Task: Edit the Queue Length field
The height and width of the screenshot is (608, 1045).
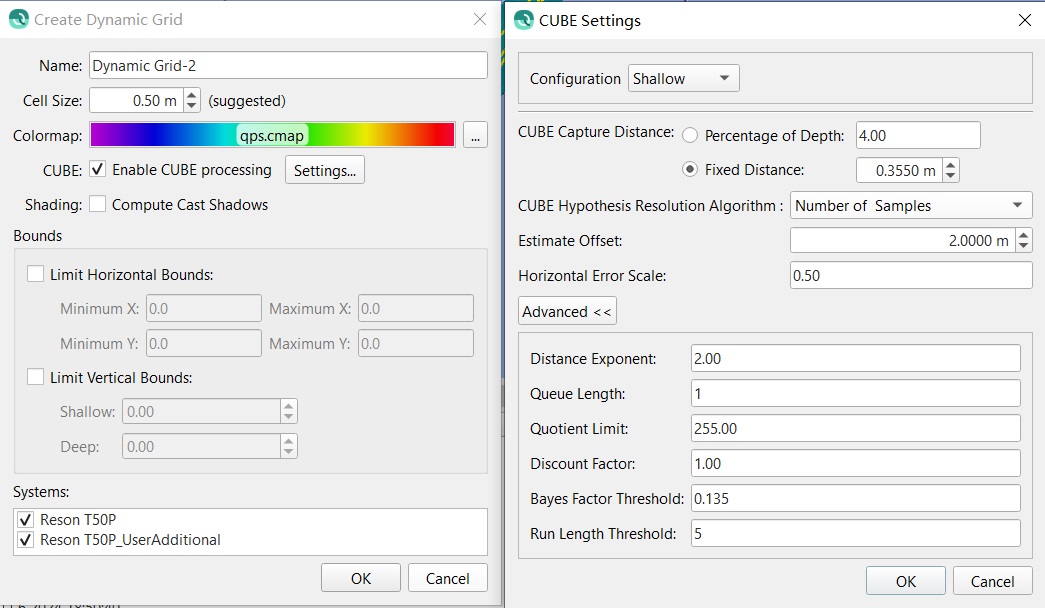Action: tap(856, 393)
